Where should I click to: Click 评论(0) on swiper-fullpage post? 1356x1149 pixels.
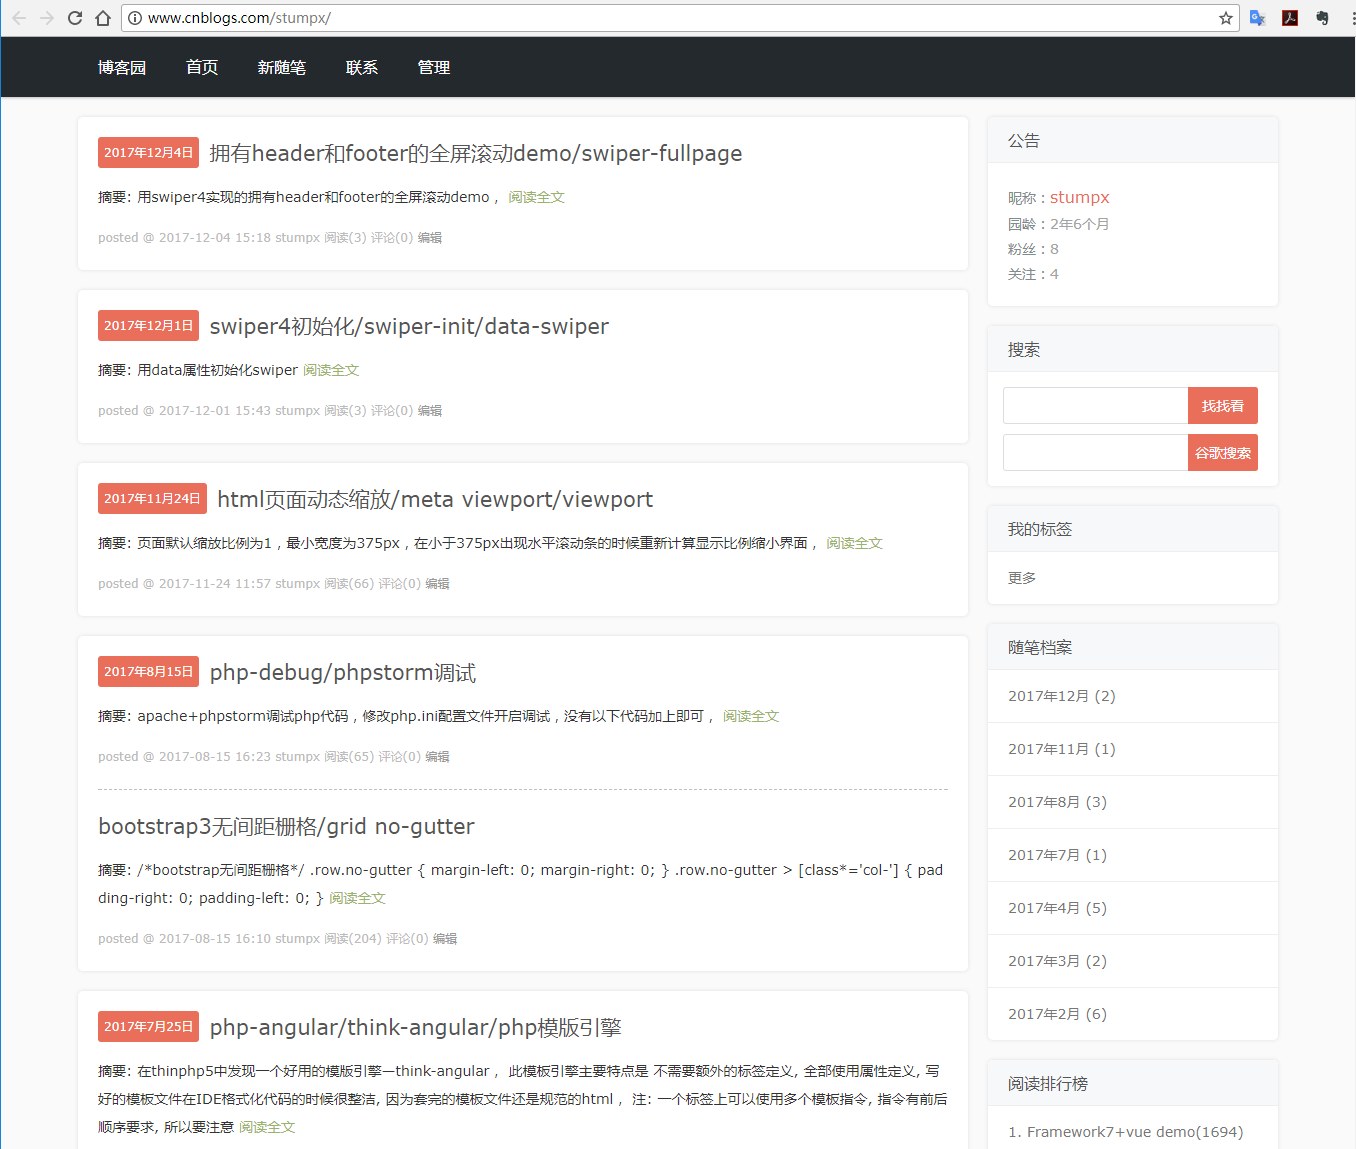(392, 238)
